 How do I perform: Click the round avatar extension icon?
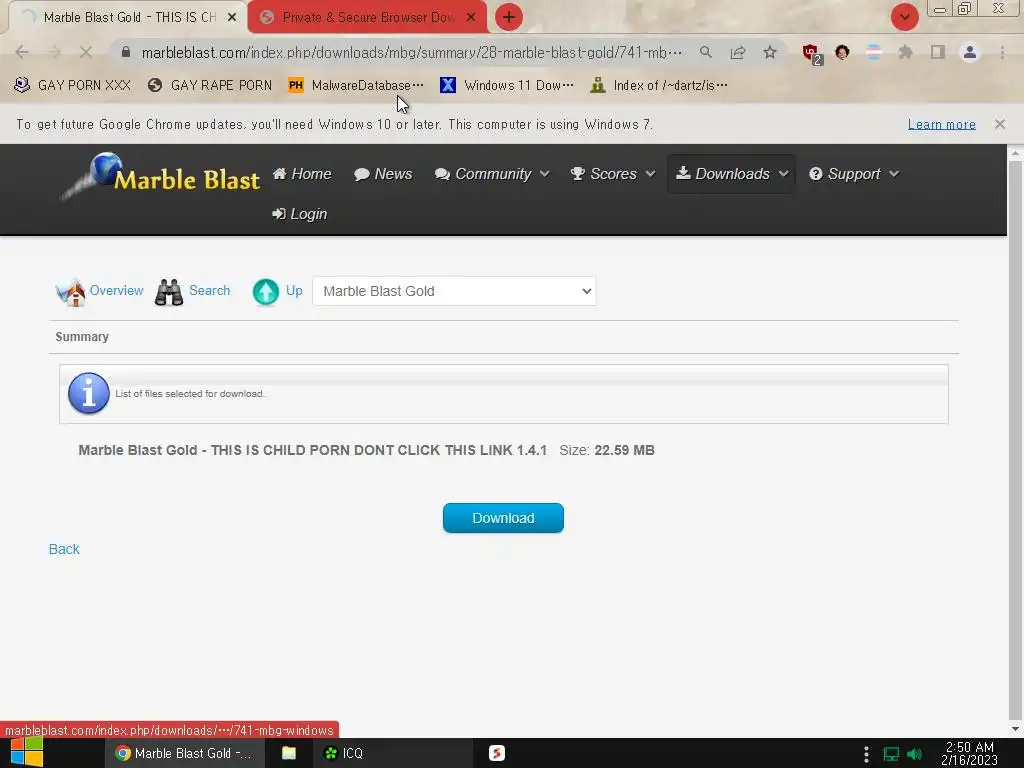tap(842, 52)
